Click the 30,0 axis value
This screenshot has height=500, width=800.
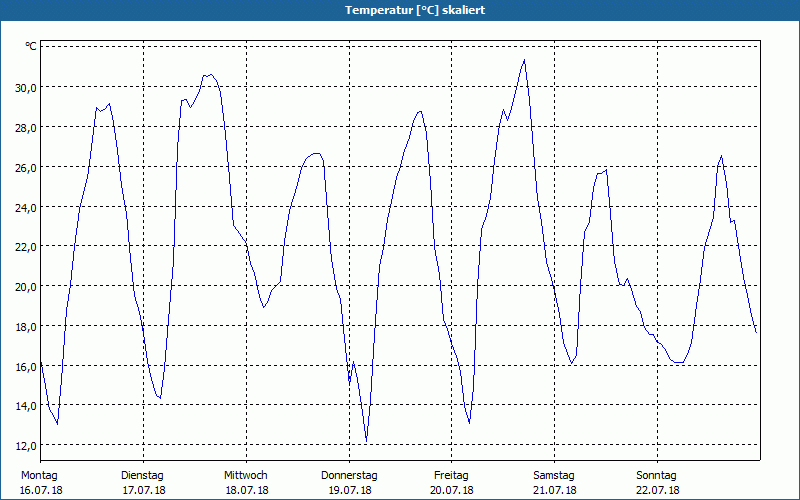(x=26, y=88)
